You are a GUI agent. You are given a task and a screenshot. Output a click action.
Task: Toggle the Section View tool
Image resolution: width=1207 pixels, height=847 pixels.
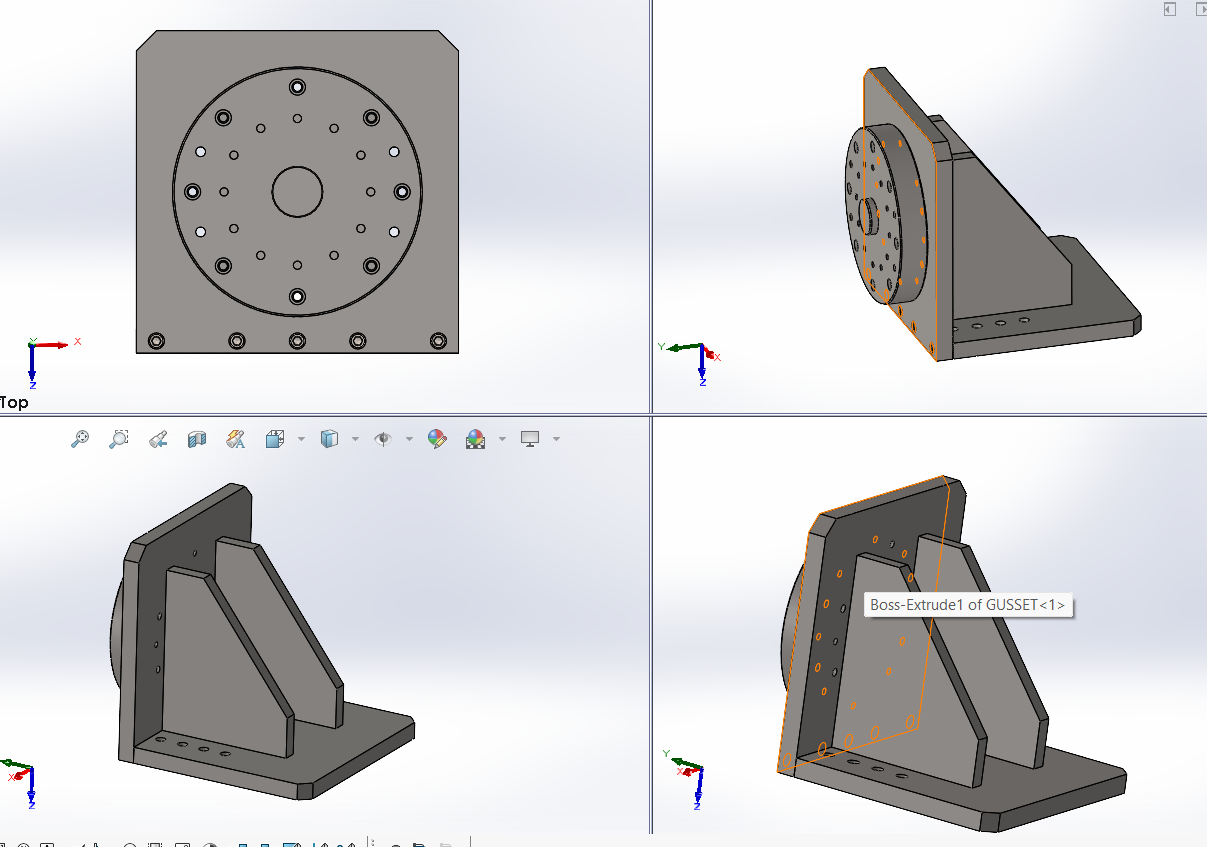pos(197,438)
